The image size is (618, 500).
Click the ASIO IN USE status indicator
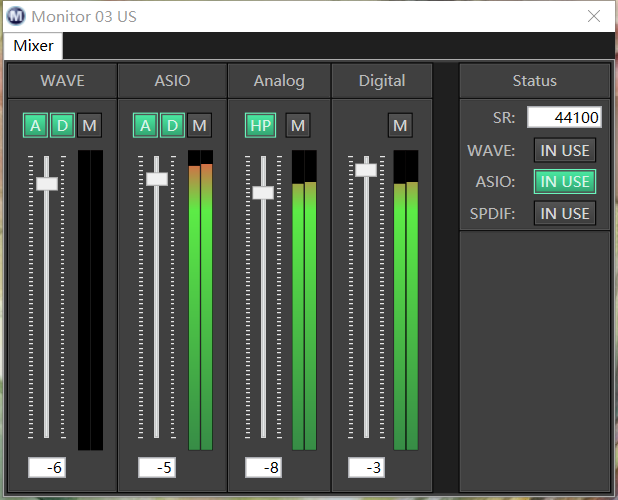click(x=564, y=181)
